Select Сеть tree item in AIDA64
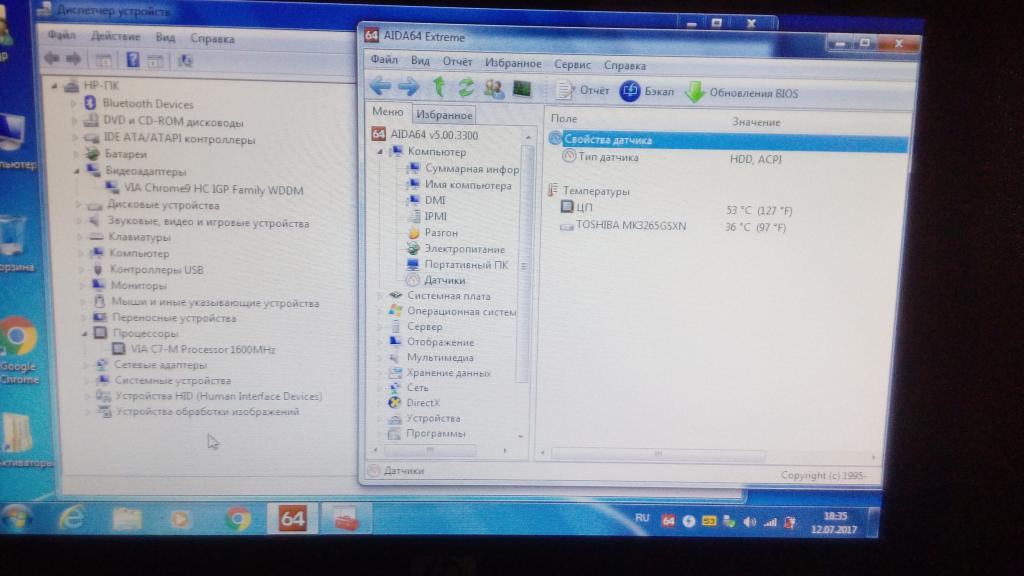The height and width of the screenshot is (576, 1024). click(417, 387)
